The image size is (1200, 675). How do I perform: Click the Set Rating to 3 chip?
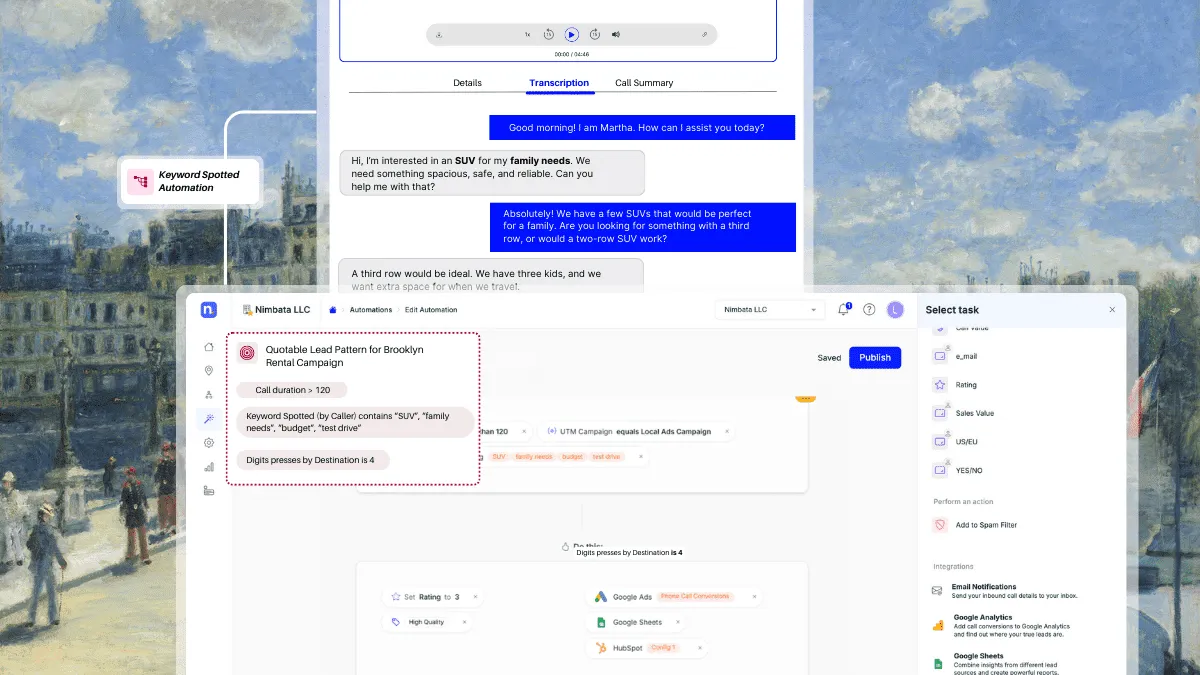coord(434,597)
